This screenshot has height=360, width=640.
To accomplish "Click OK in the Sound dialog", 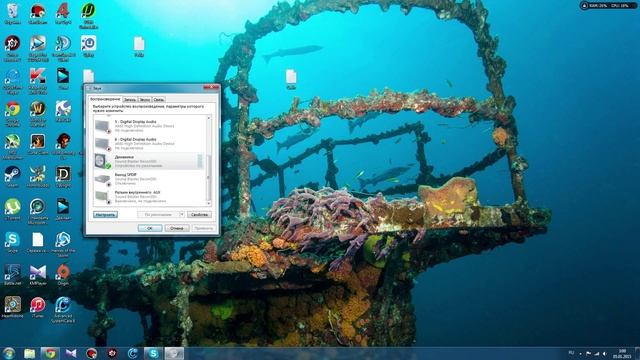I will click(150, 228).
